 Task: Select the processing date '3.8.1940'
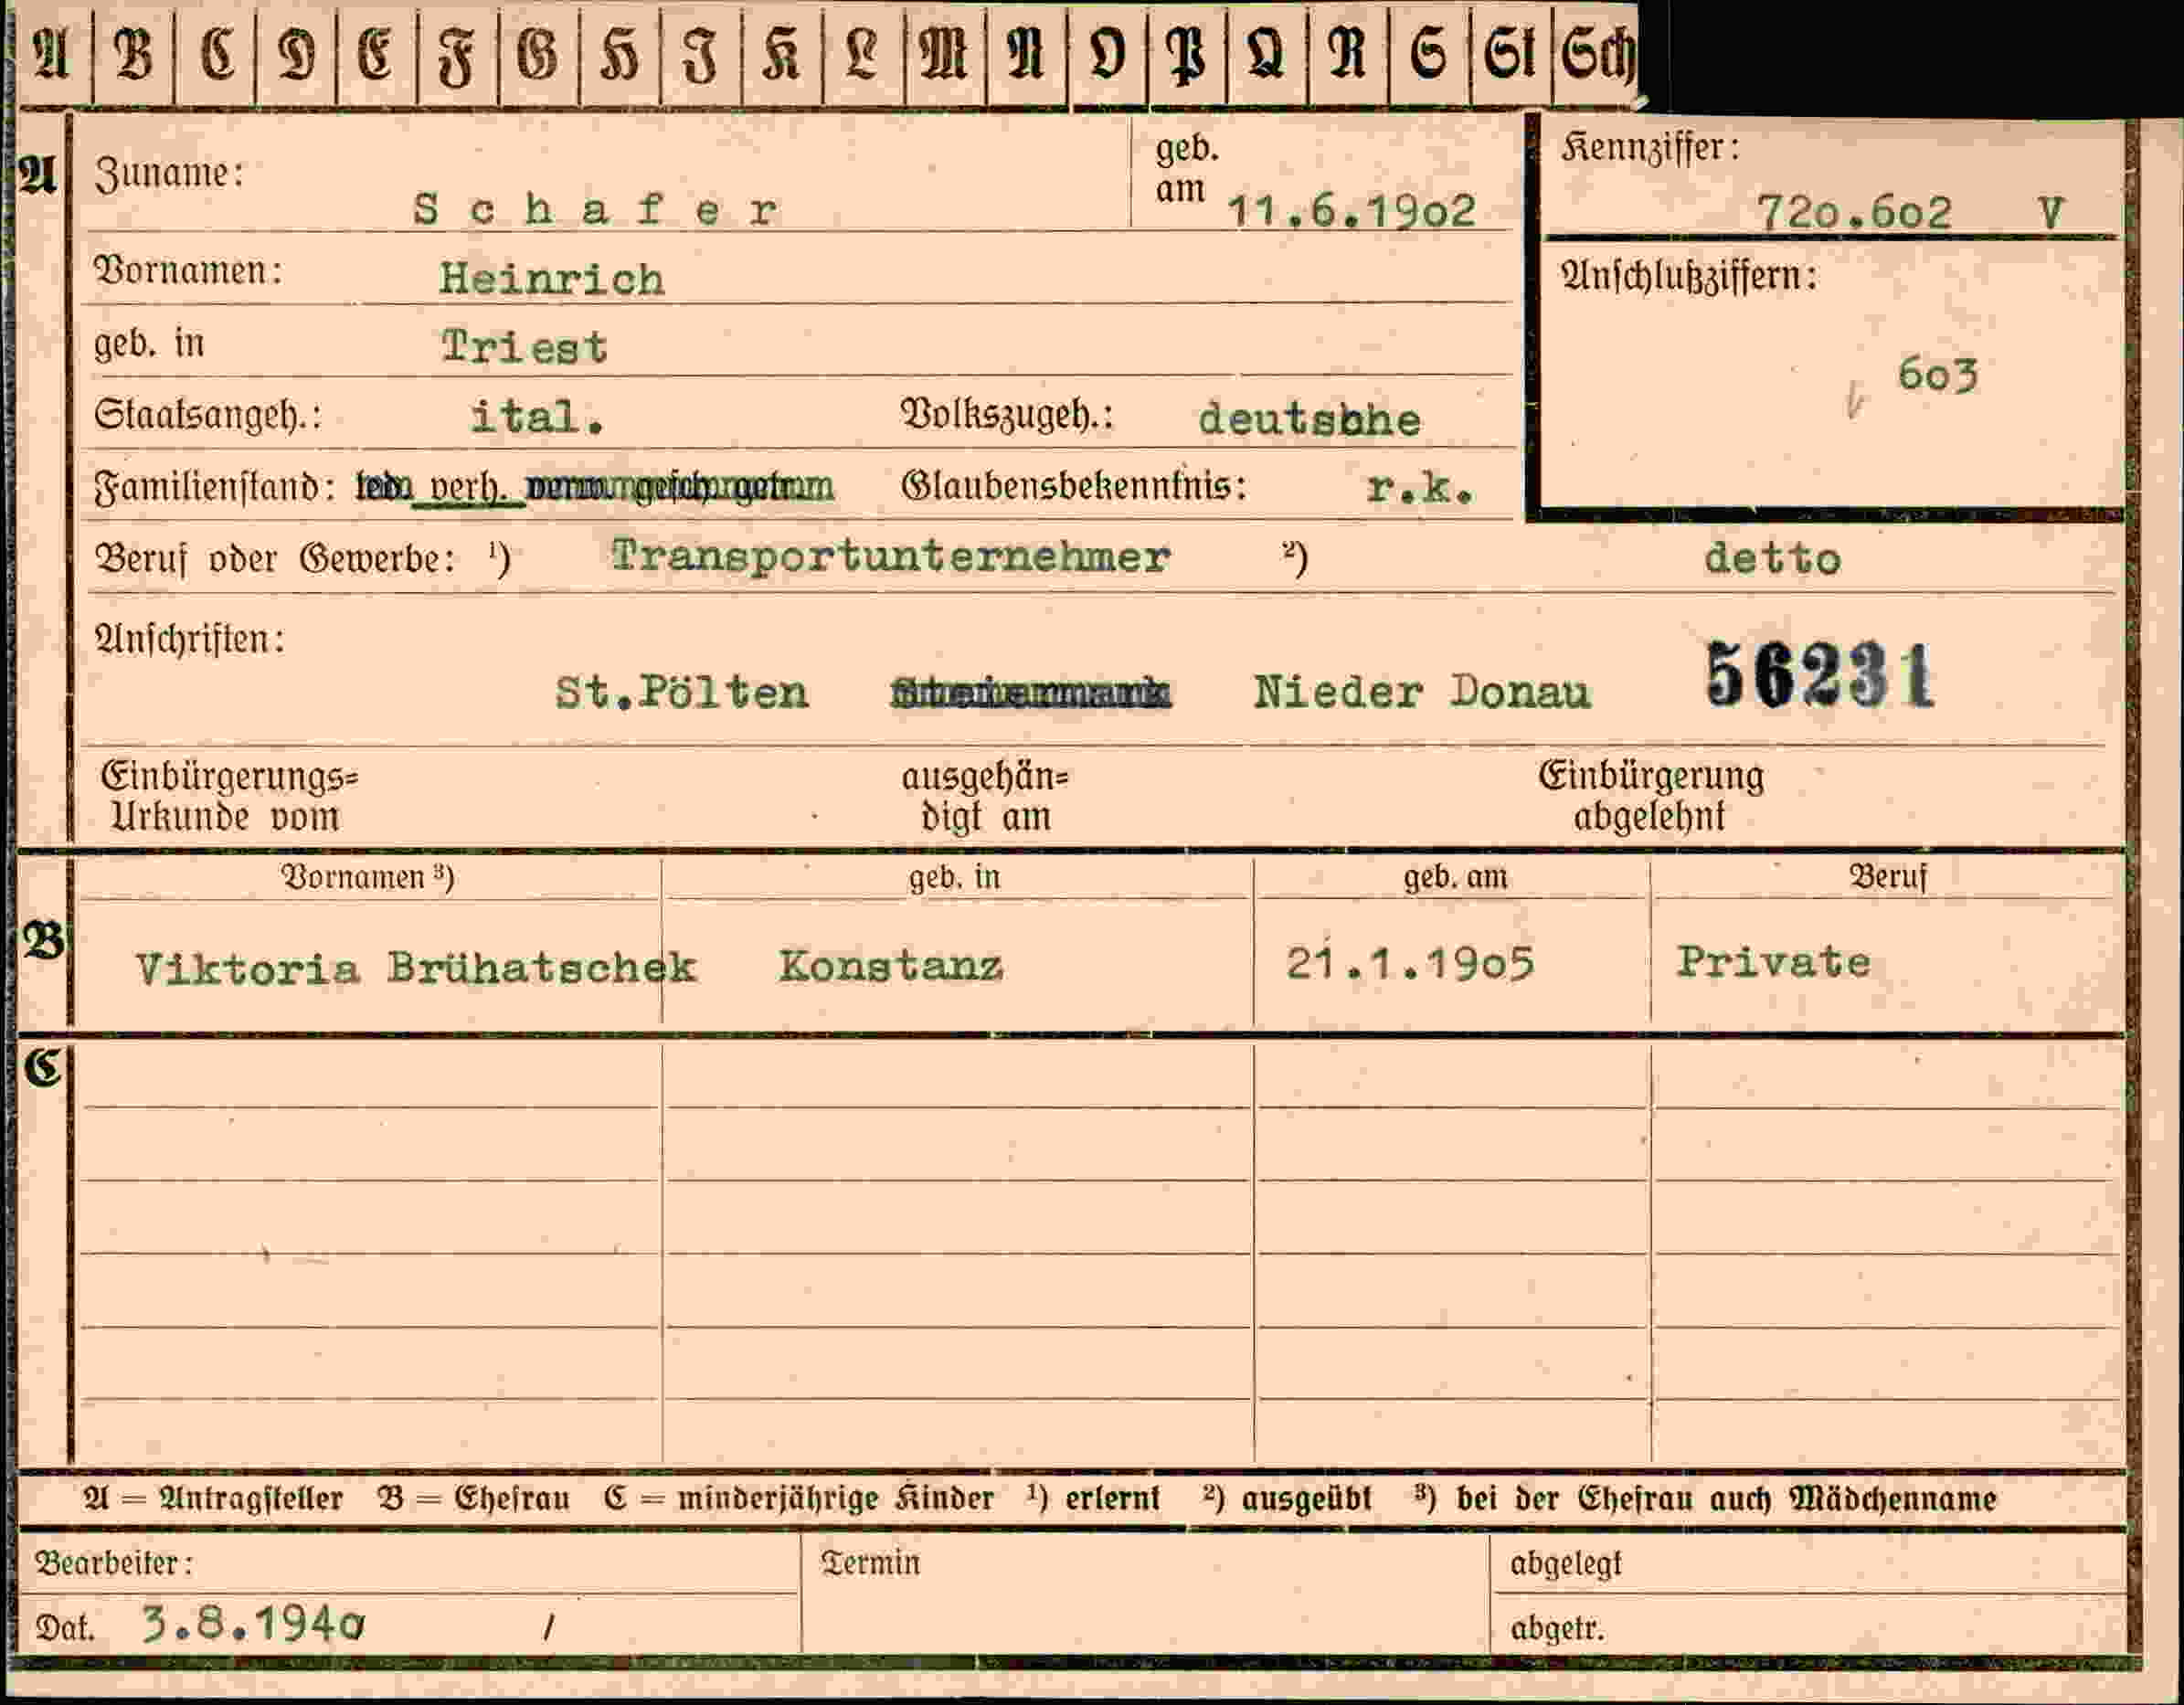pyautogui.click(x=254, y=1625)
